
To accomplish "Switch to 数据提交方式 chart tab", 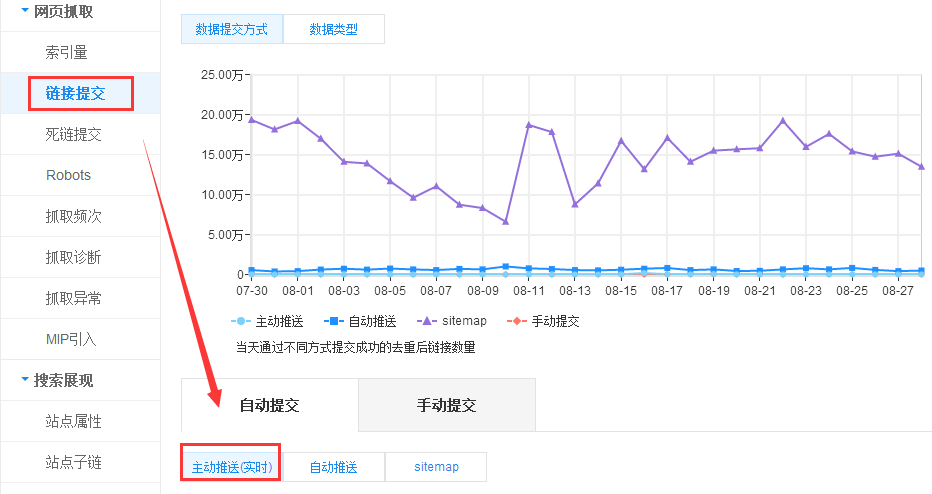I will click(x=231, y=29).
